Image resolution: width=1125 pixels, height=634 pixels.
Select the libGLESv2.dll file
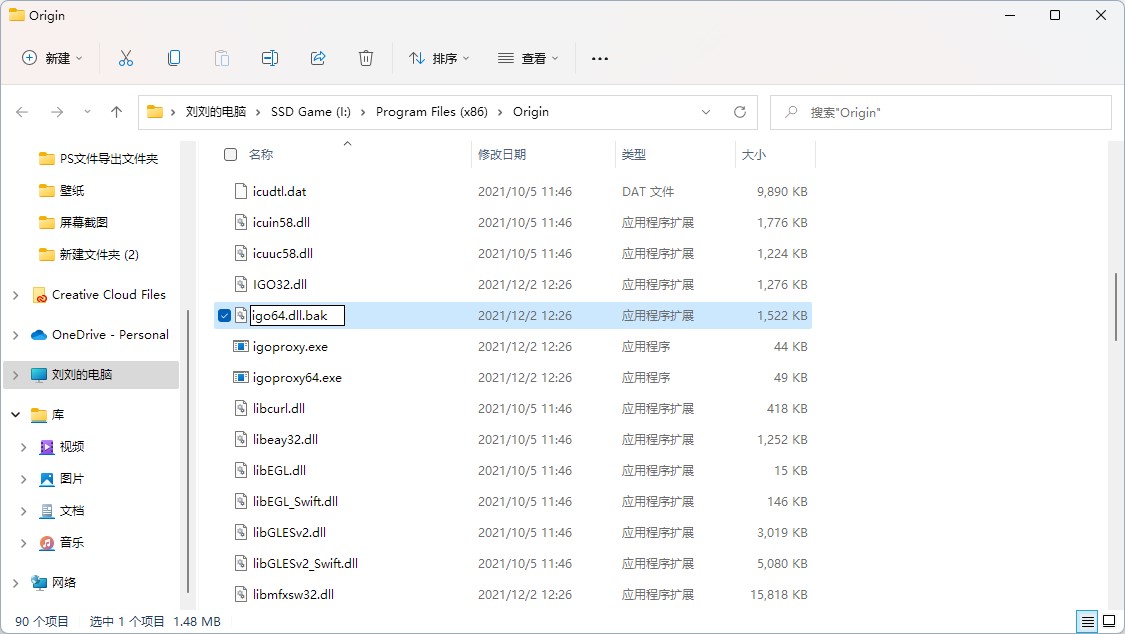point(289,531)
